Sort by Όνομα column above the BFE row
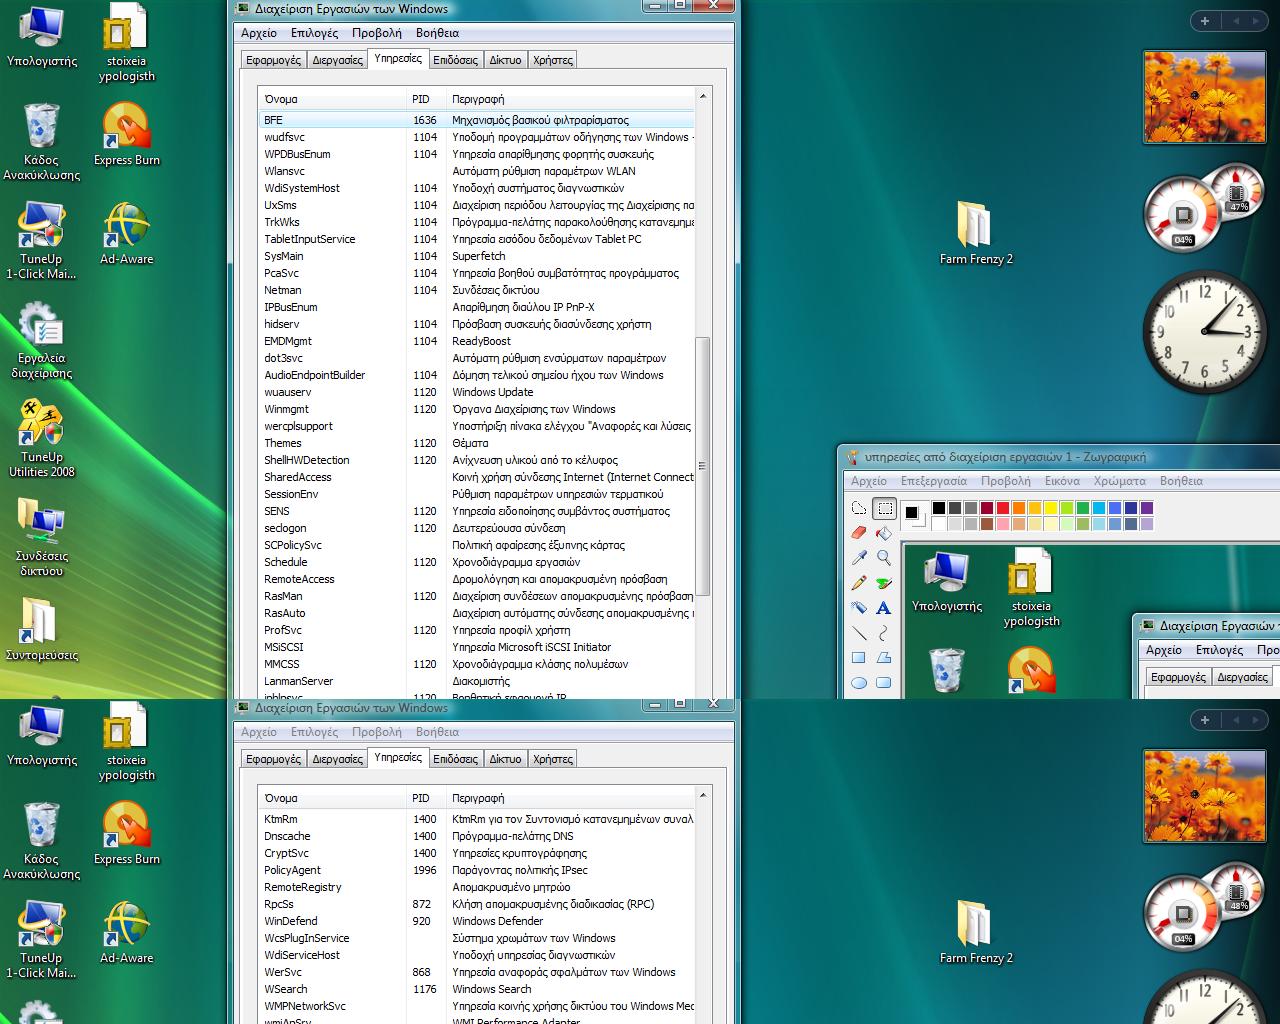Image resolution: width=1280 pixels, height=1024 pixels. coord(332,99)
